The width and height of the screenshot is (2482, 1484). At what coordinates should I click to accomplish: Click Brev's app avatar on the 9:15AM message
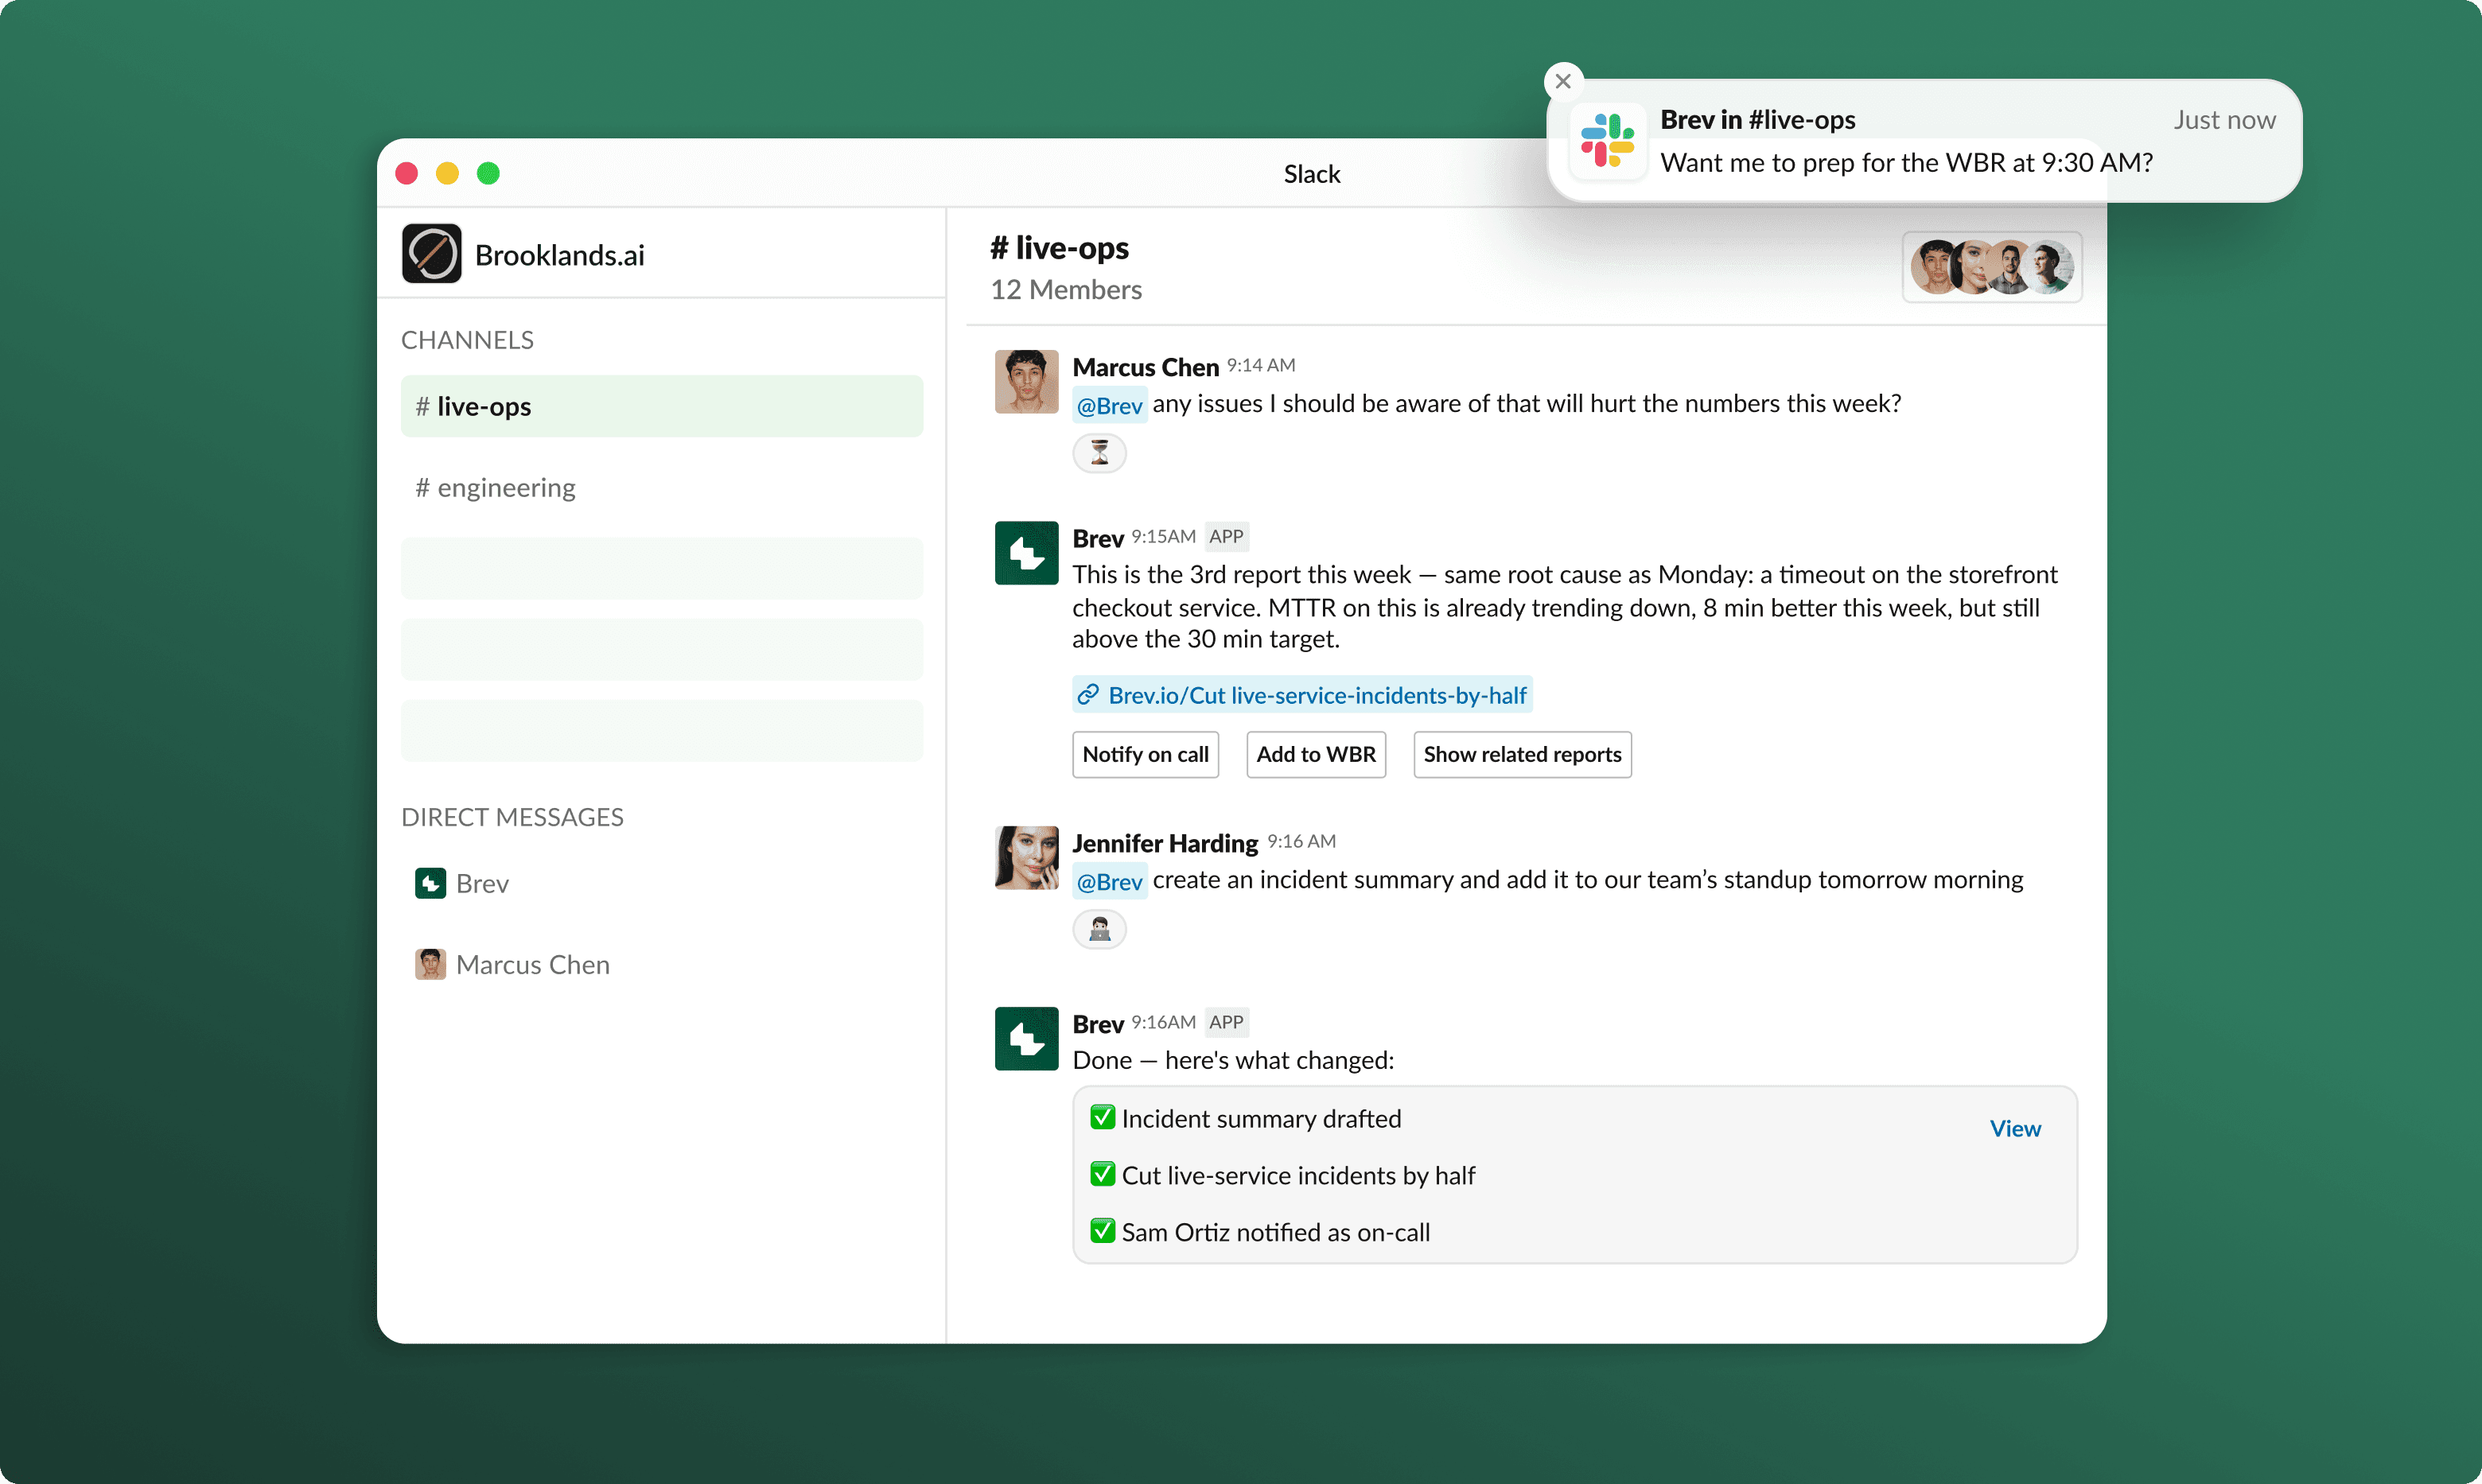1026,553
